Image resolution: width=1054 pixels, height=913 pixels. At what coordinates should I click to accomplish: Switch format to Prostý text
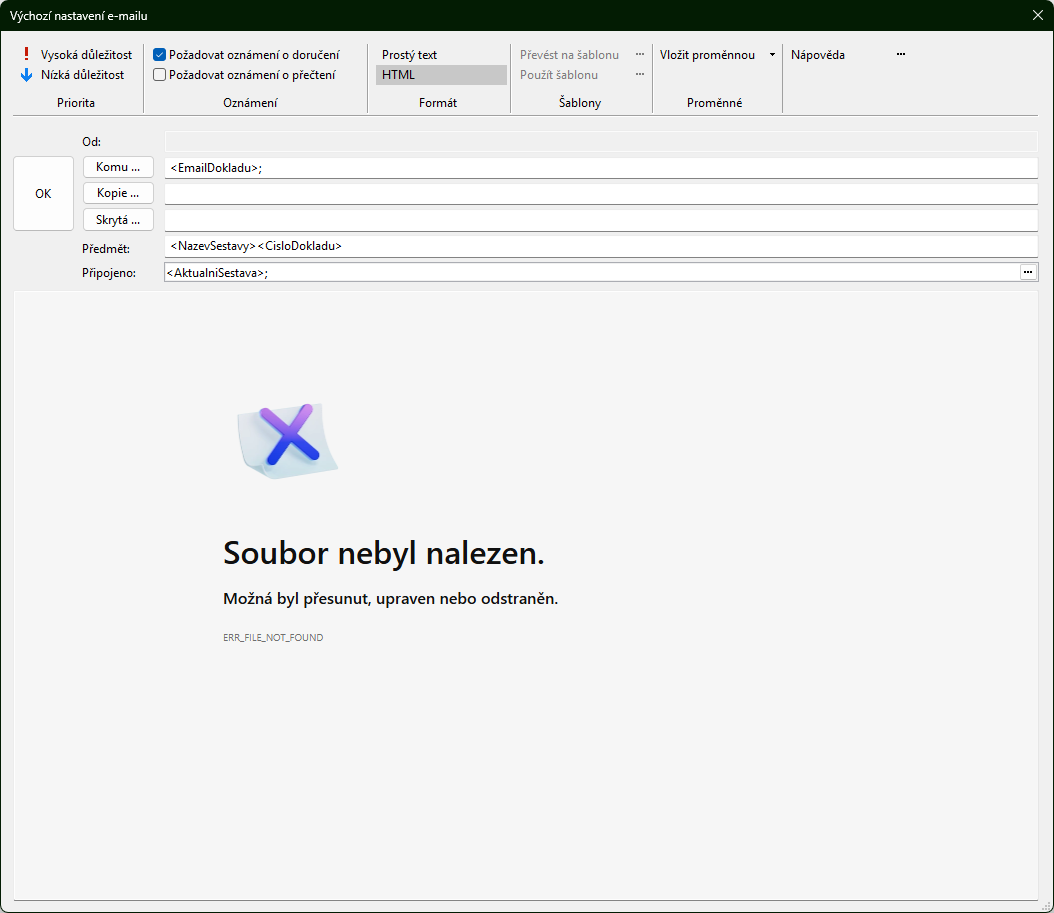[410, 55]
